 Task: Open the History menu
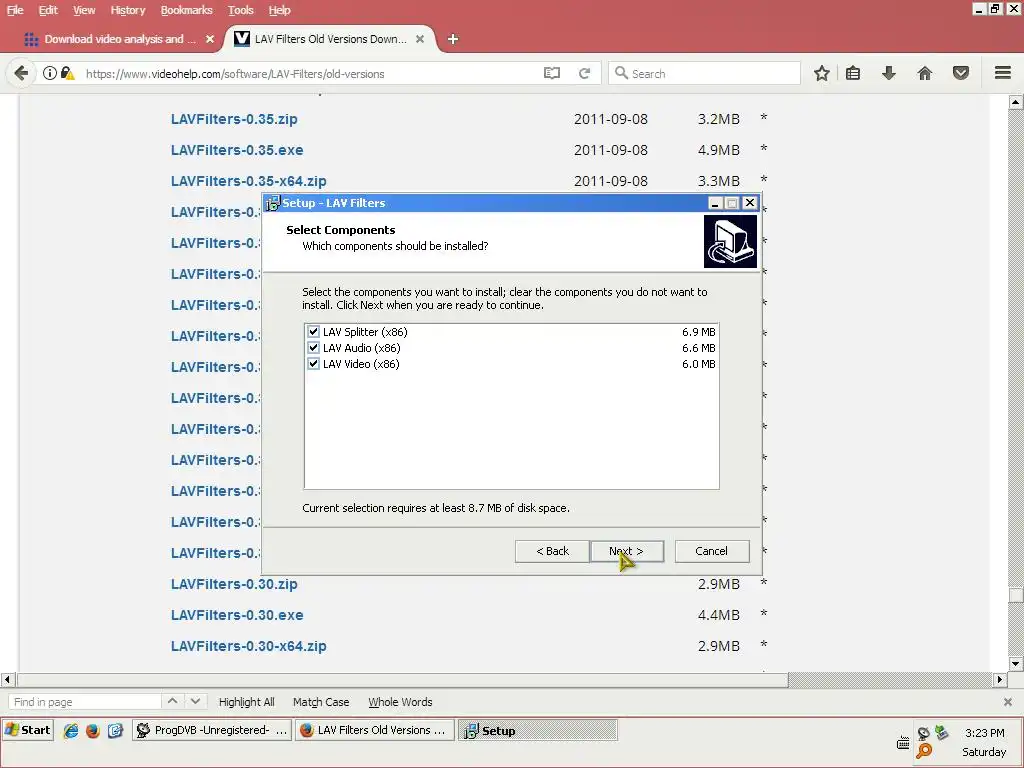pyautogui.click(x=127, y=10)
